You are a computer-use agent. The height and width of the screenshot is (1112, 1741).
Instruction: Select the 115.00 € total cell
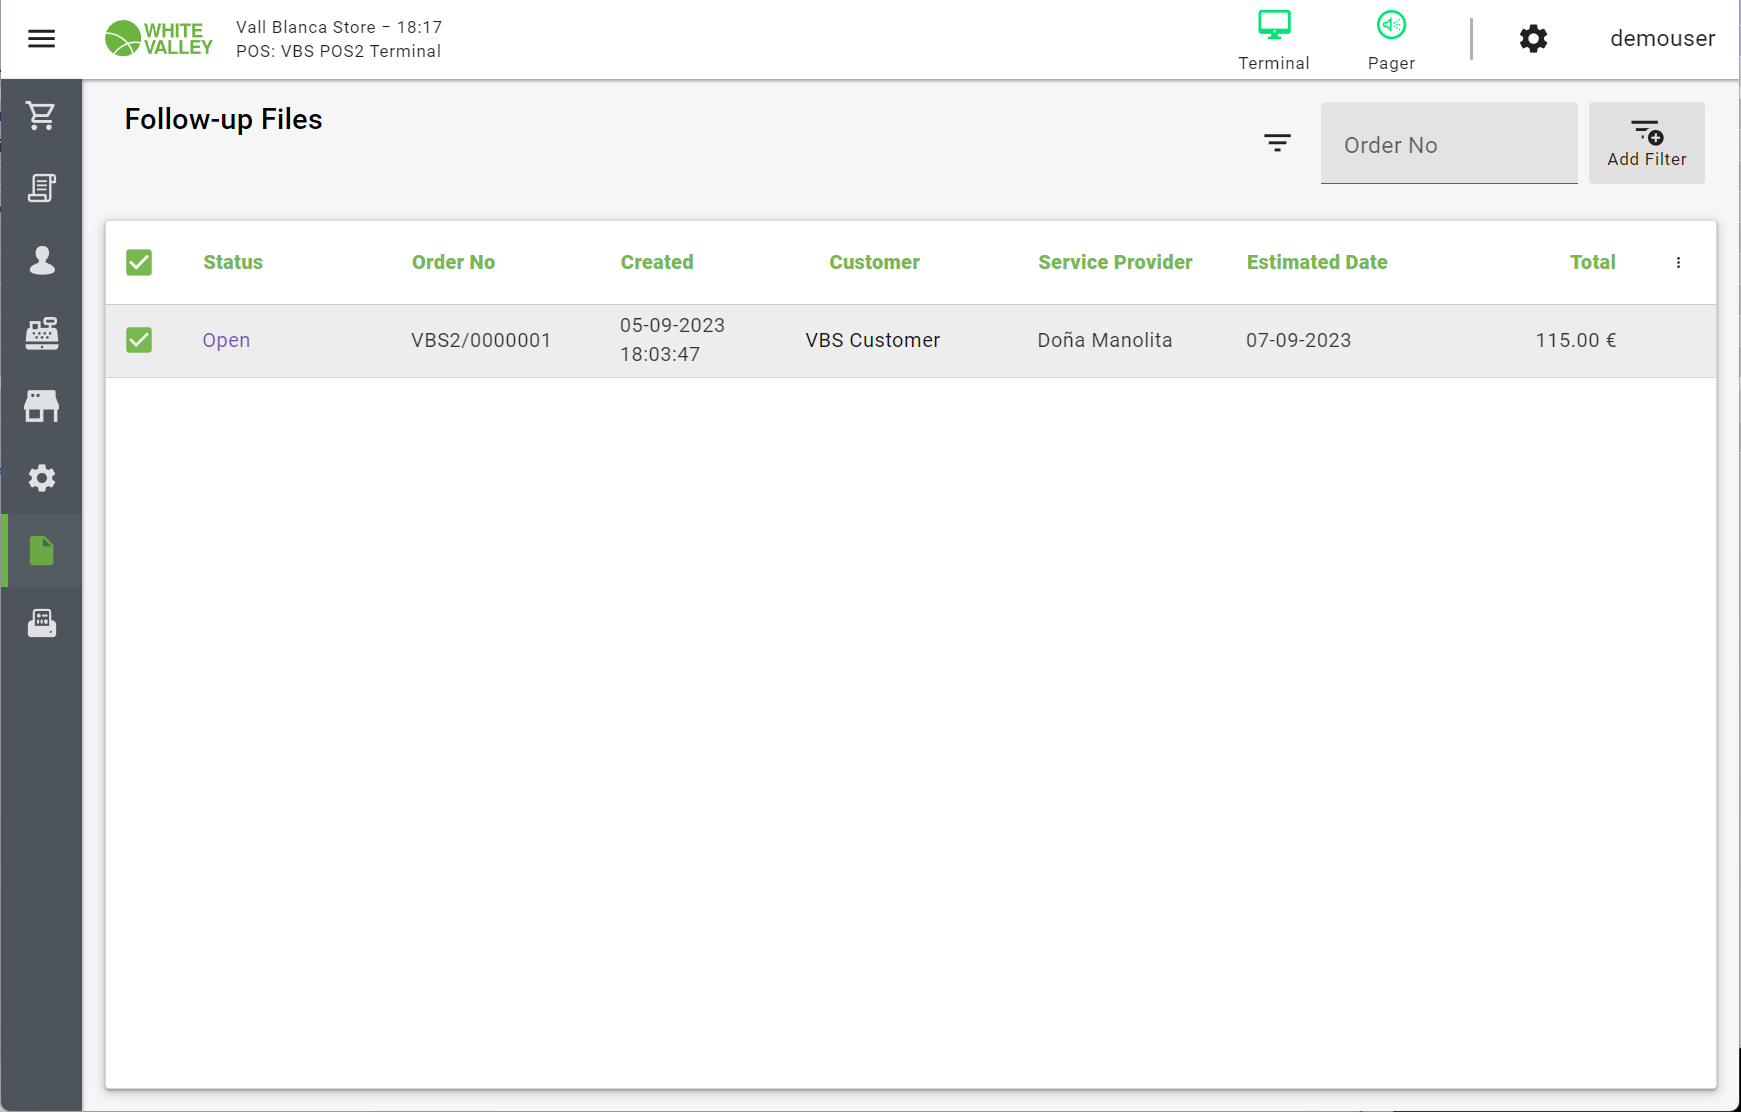(1575, 340)
